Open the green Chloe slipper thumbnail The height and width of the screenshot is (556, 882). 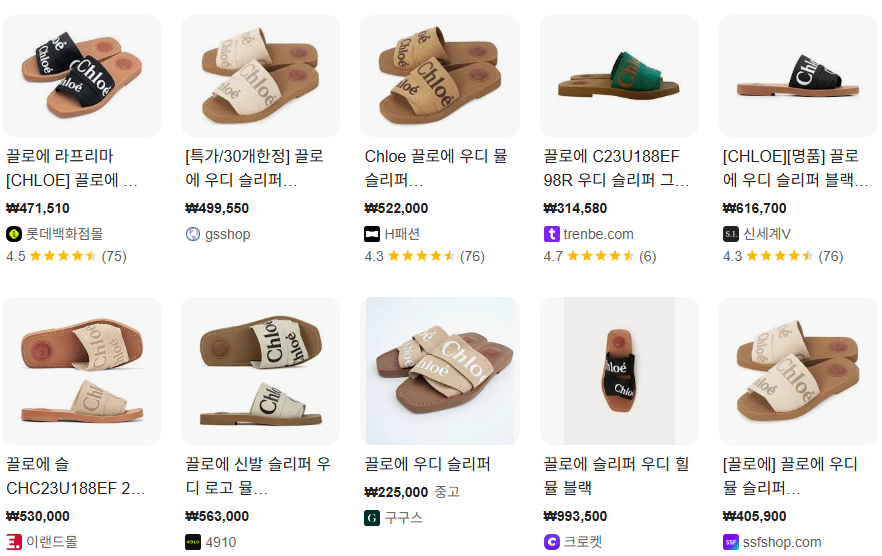point(619,76)
